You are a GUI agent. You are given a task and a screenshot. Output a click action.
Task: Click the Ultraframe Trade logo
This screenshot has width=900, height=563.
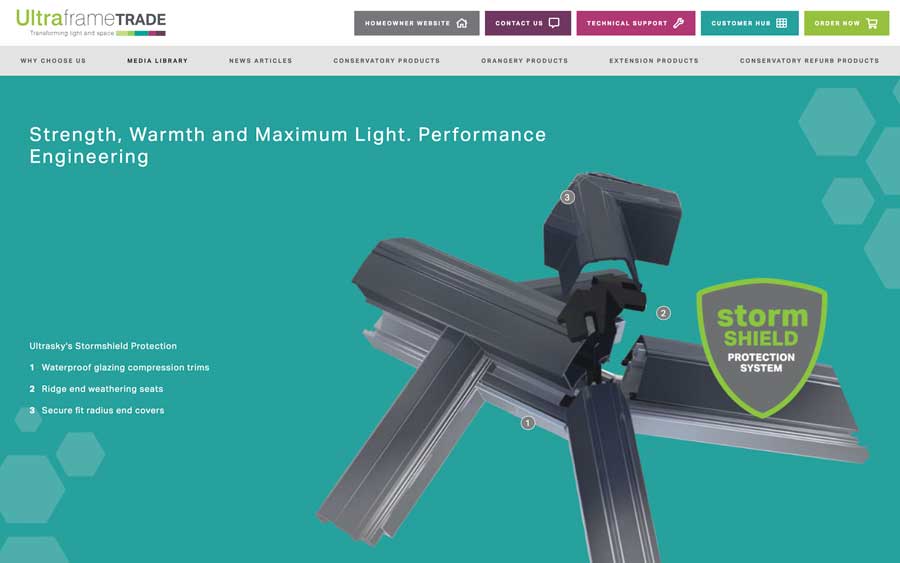click(91, 22)
